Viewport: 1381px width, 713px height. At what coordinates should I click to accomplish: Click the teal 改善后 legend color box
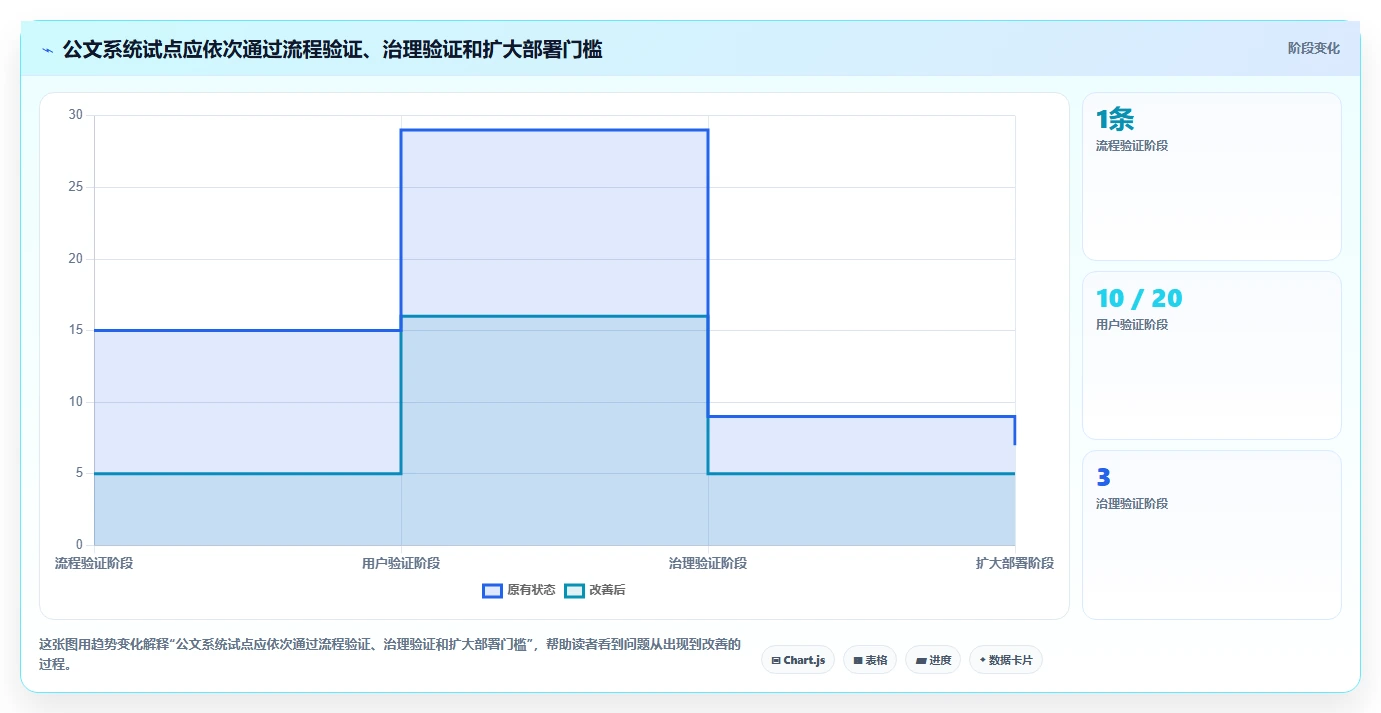click(x=574, y=590)
